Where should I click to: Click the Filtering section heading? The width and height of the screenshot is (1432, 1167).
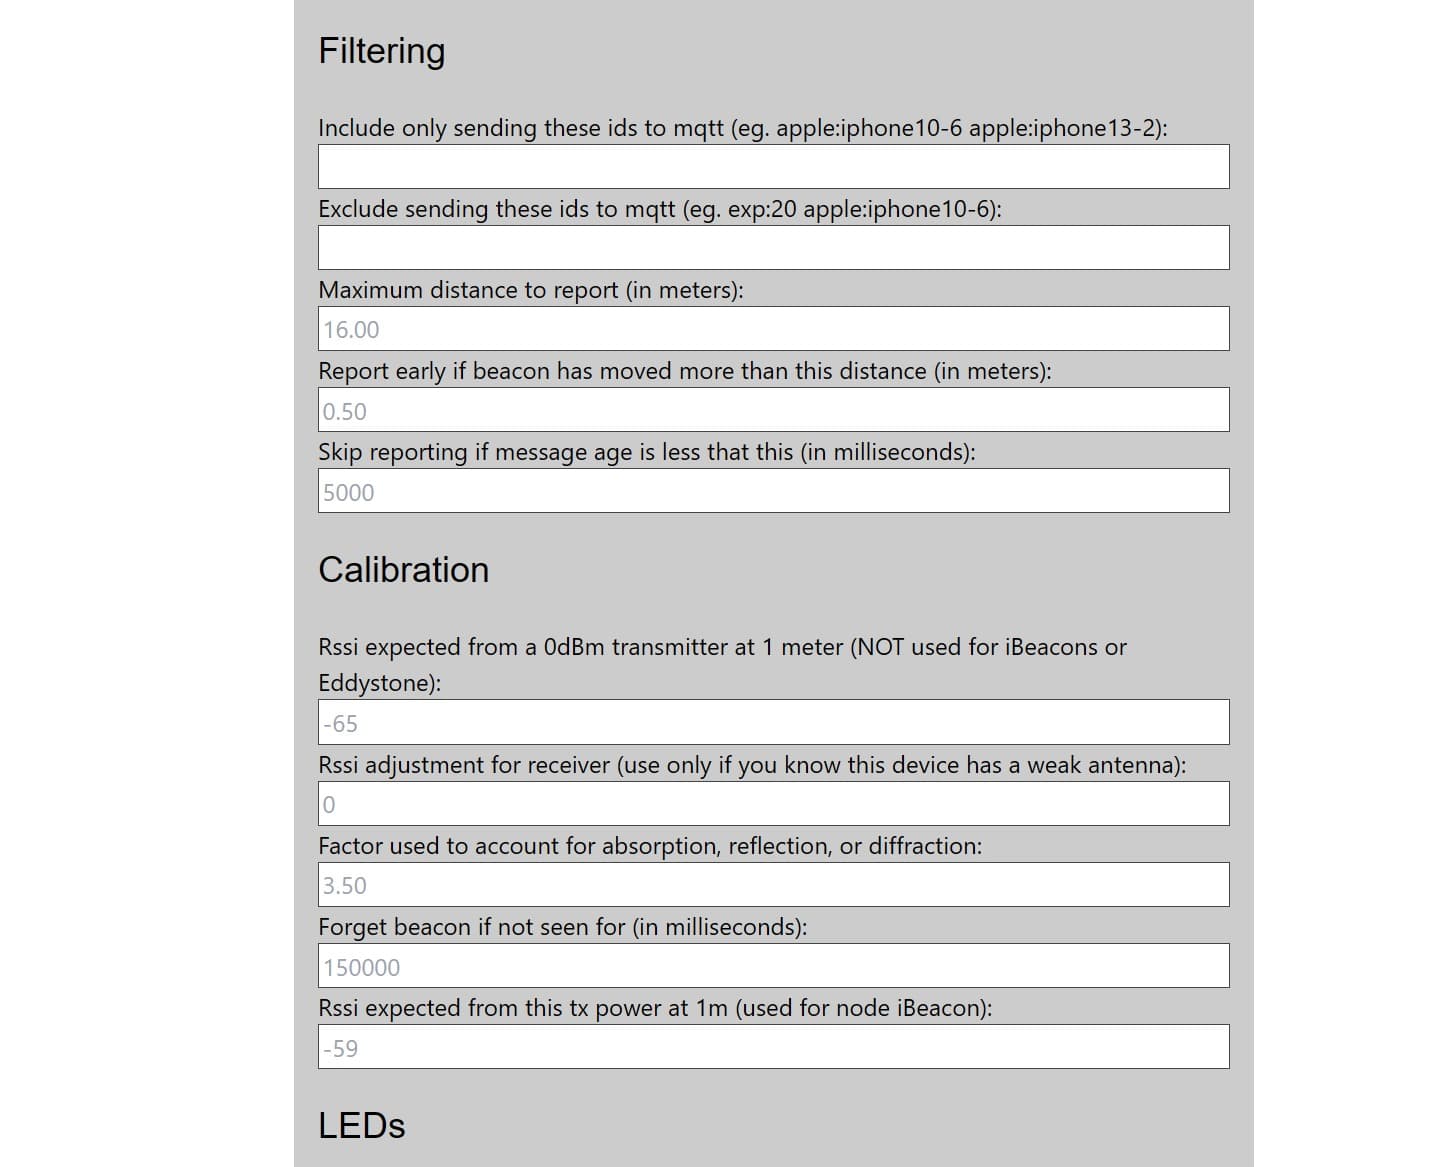(x=382, y=50)
